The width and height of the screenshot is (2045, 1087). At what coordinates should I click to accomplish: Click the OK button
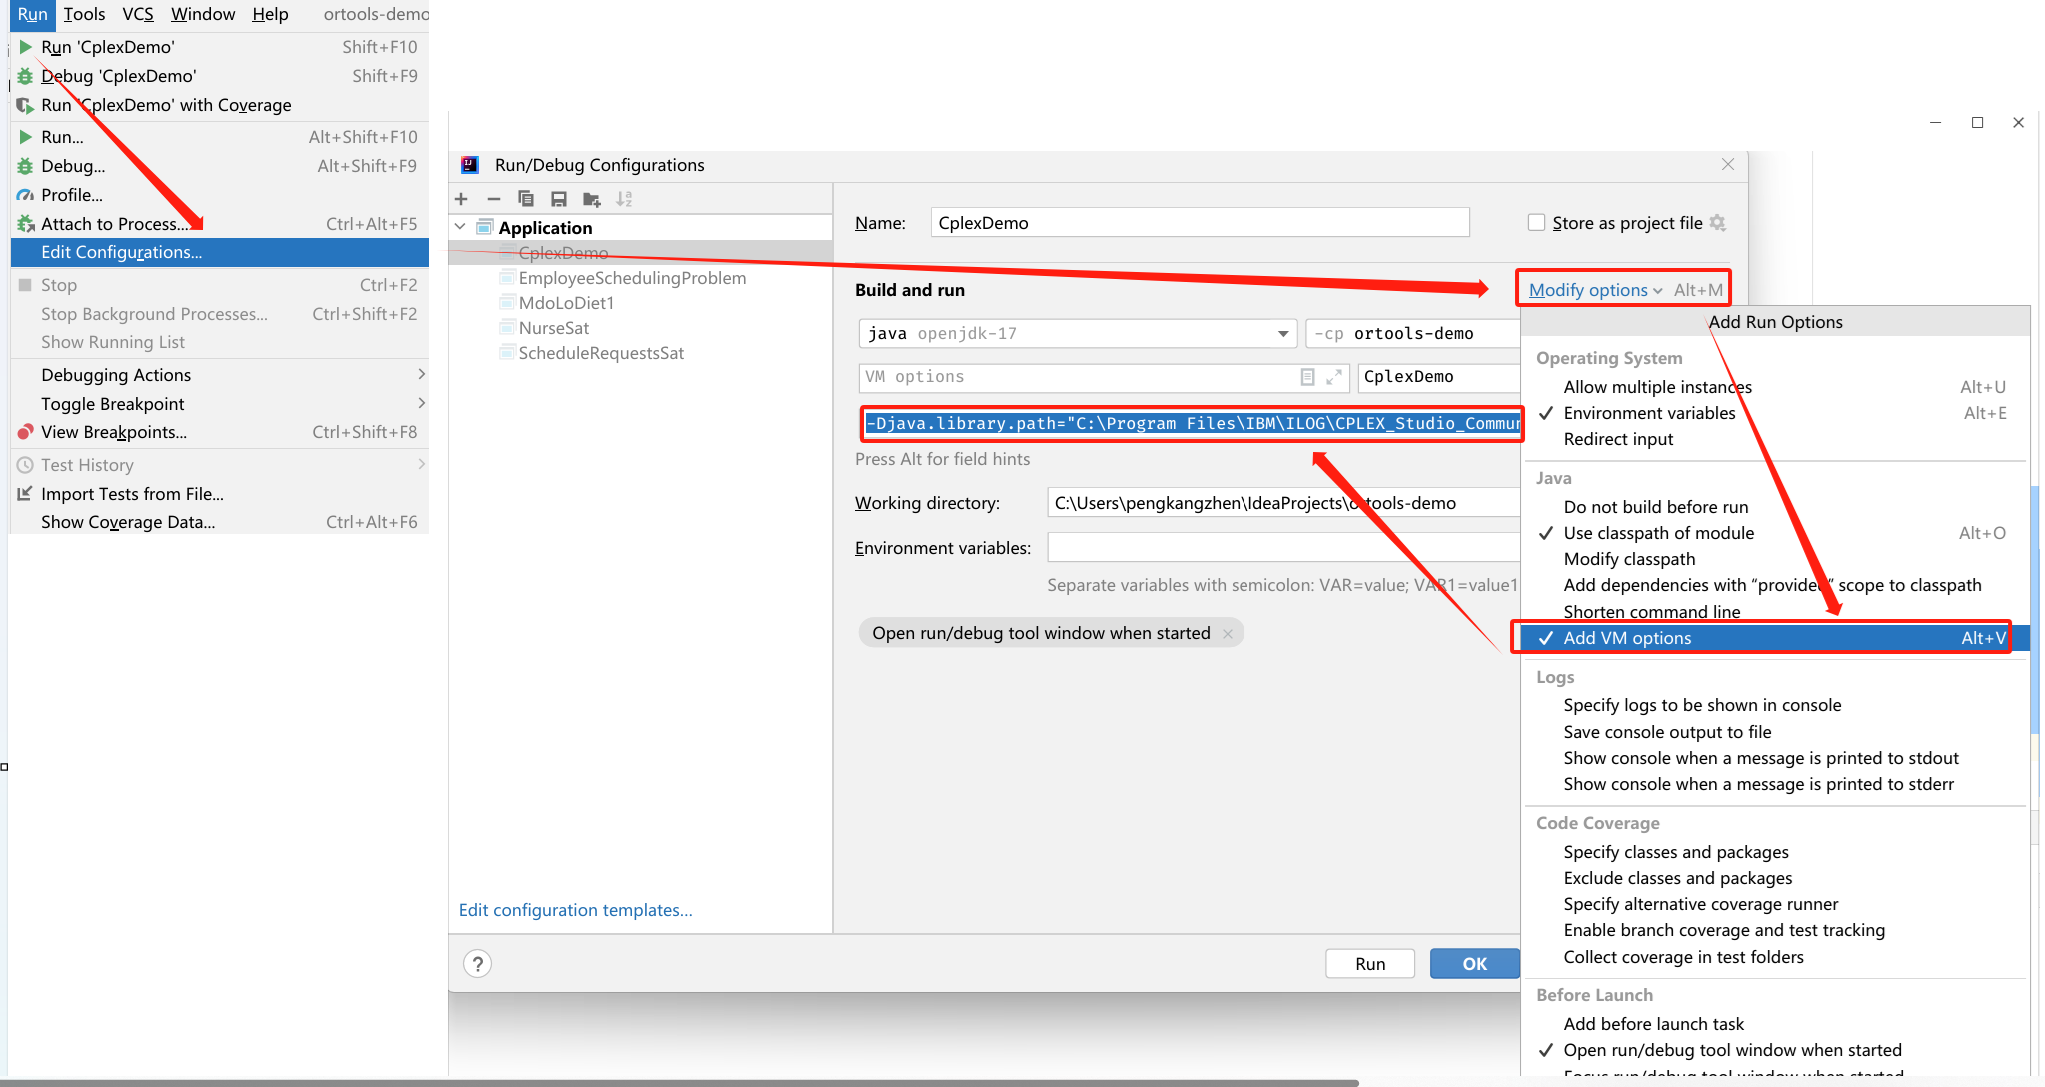[x=1474, y=964]
